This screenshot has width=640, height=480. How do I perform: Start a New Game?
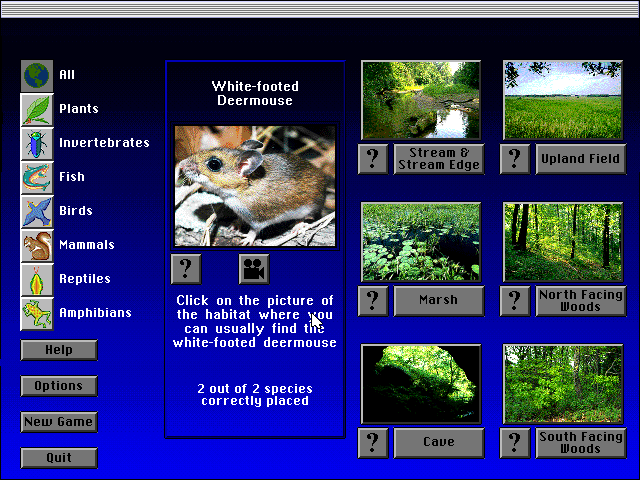pyautogui.click(x=59, y=422)
